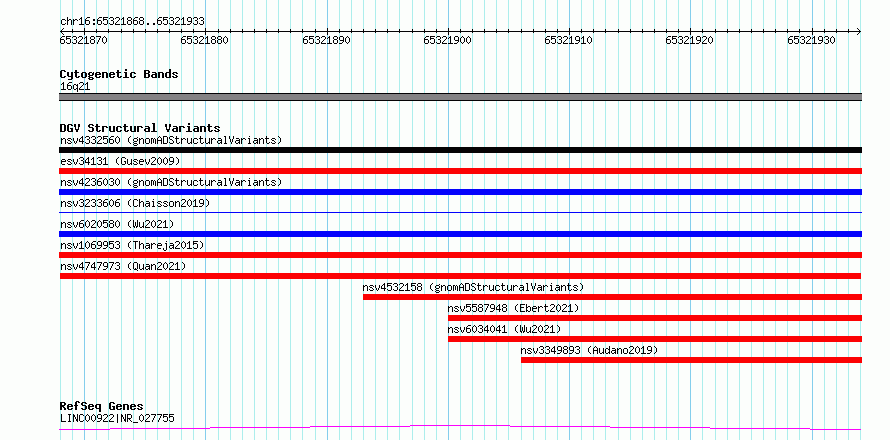This screenshot has width=890, height=440.
Task: Click the right arrowhead of the ruler
Action: pyautogui.click(x=859, y=31)
